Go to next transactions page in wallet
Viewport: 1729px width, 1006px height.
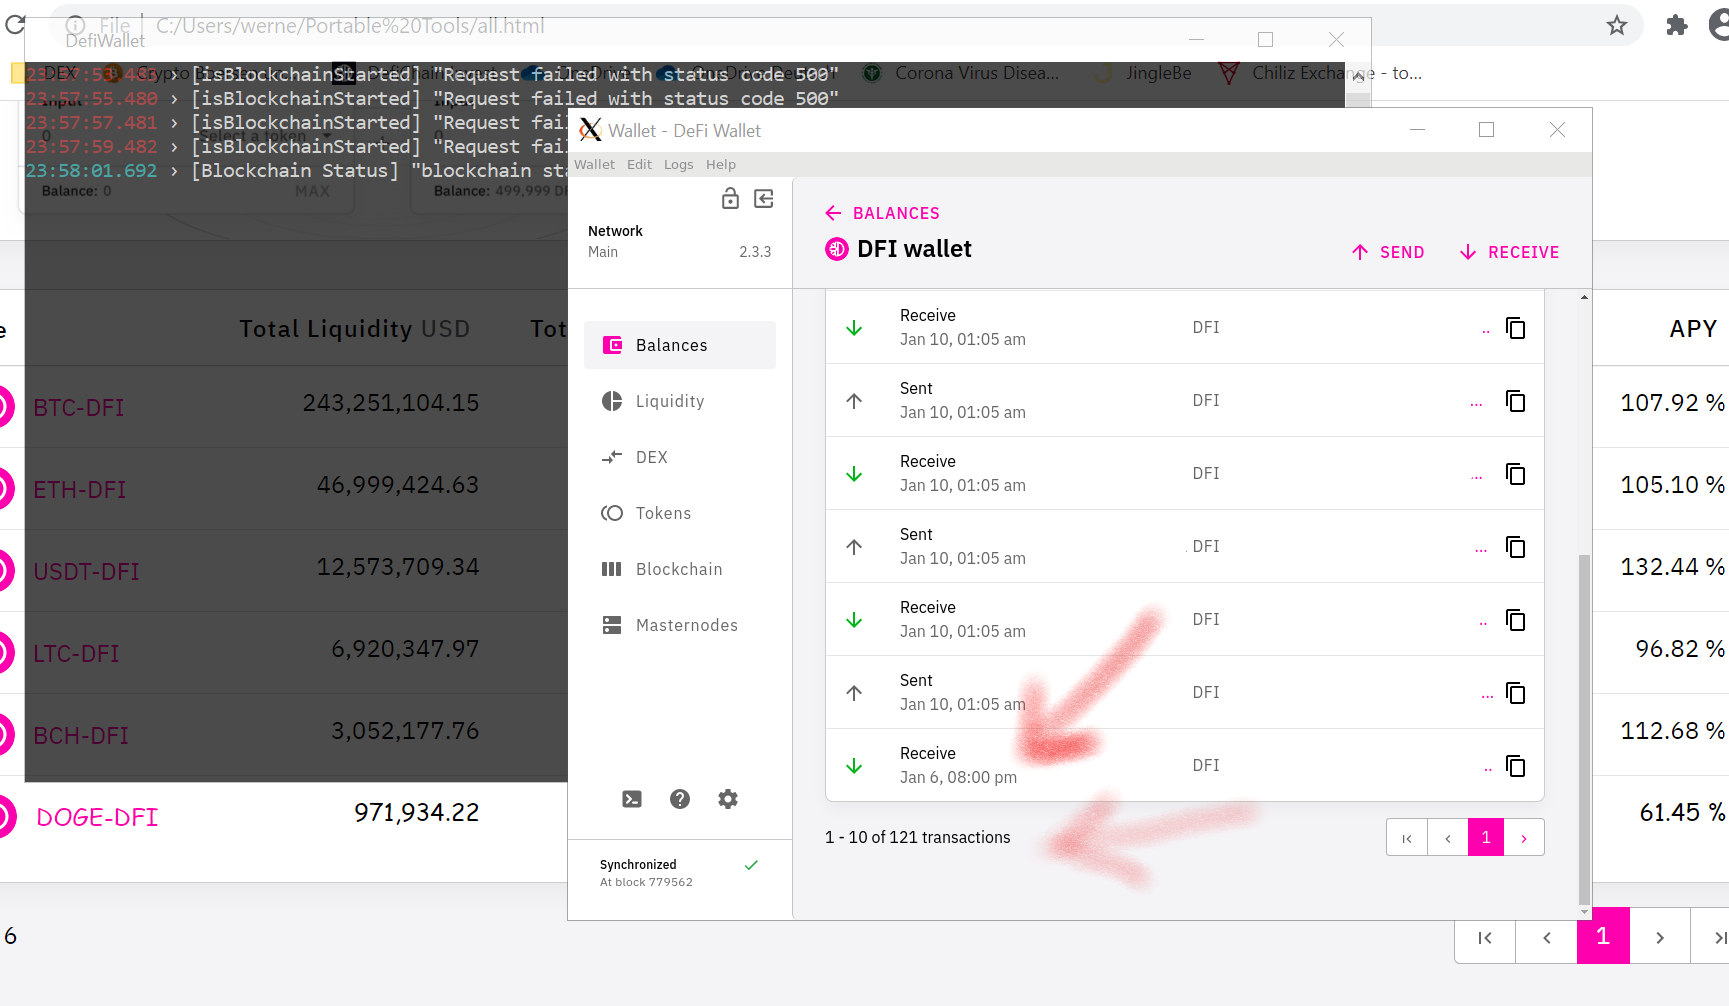(x=1524, y=838)
